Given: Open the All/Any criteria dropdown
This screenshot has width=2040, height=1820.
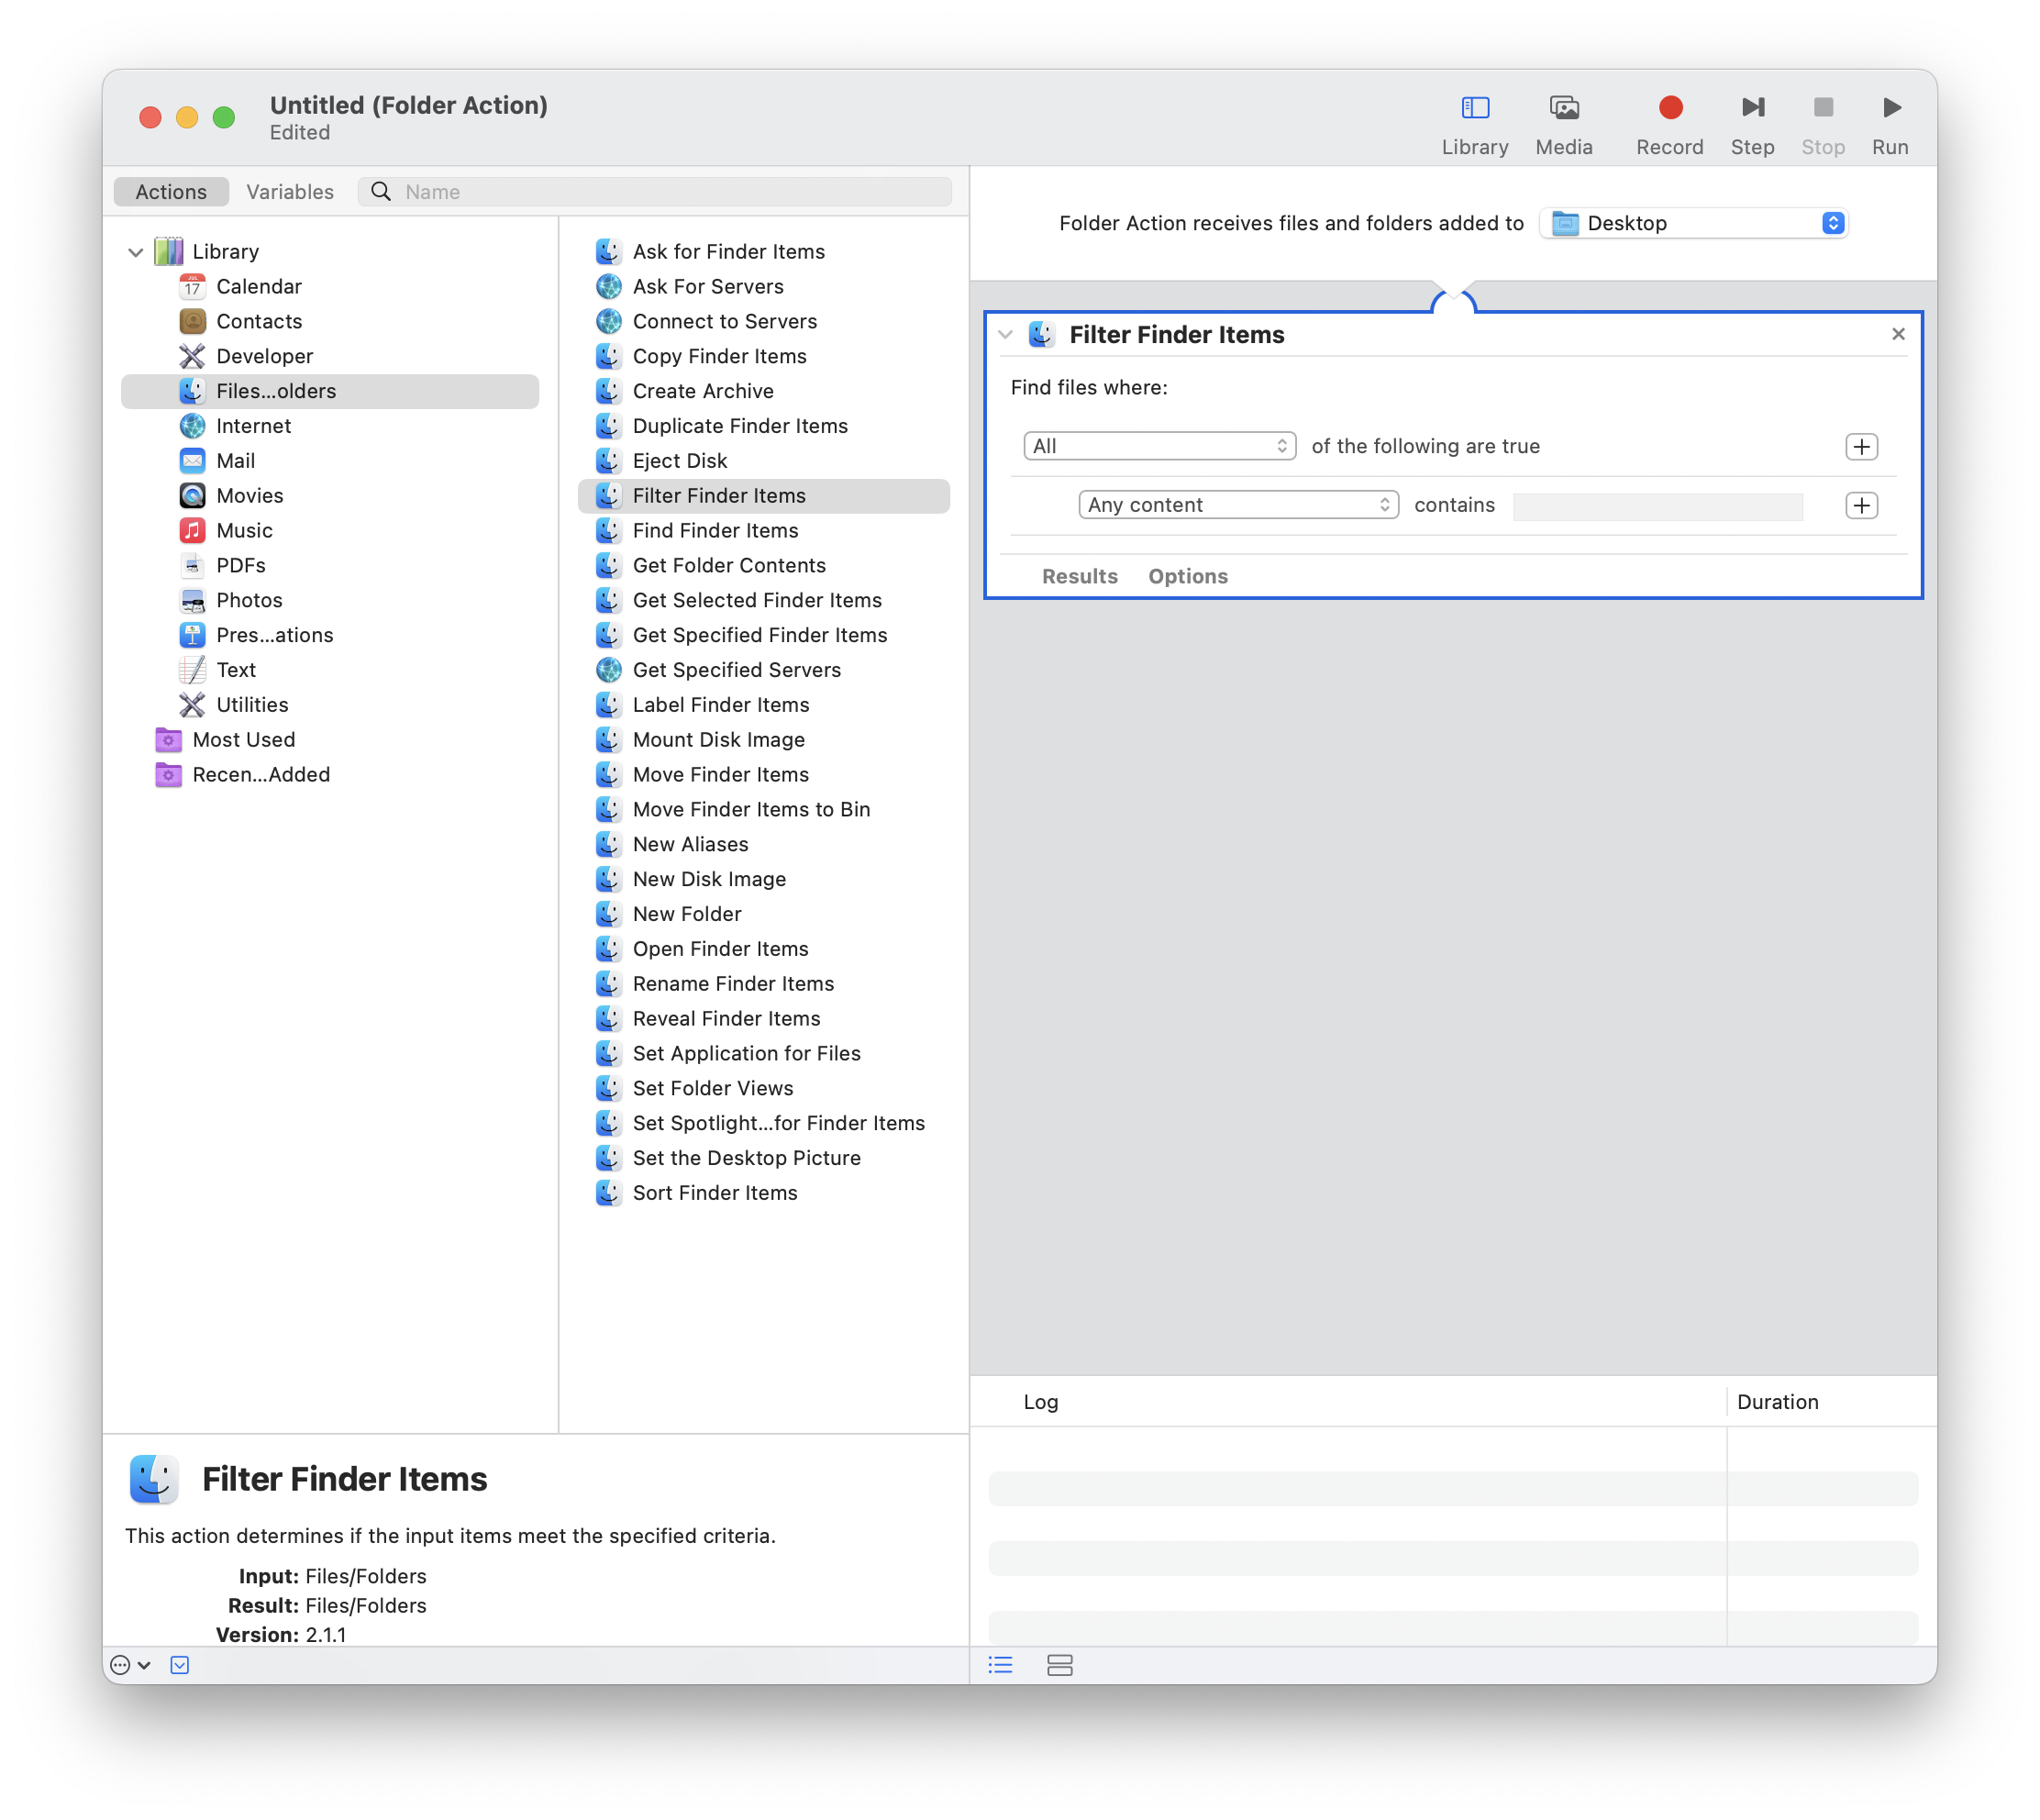Looking at the screenshot, I should pos(1159,446).
